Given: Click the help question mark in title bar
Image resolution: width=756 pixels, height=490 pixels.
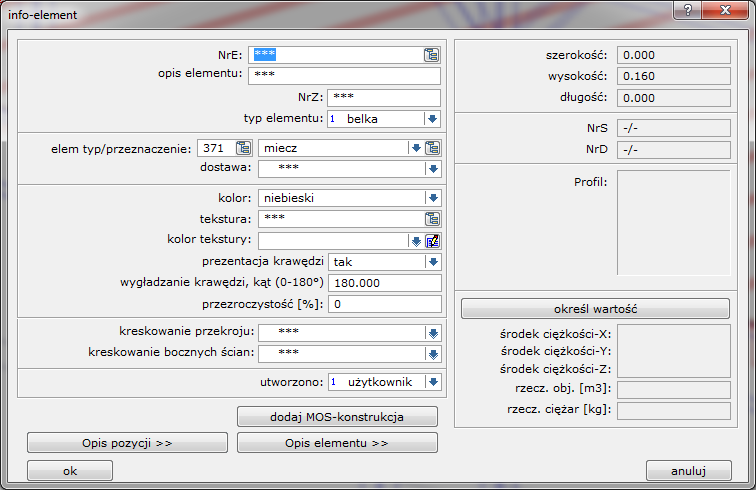Looking at the screenshot, I should [x=686, y=10].
